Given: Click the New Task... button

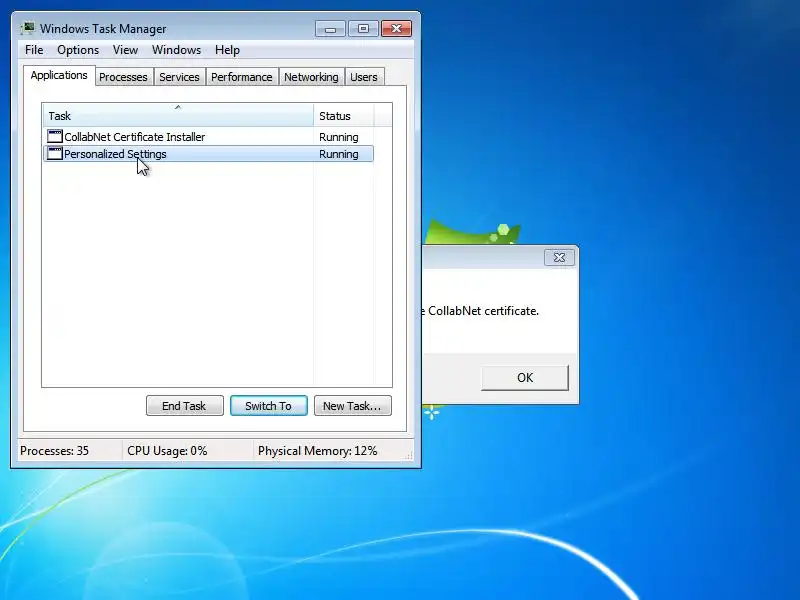Looking at the screenshot, I should point(353,406).
